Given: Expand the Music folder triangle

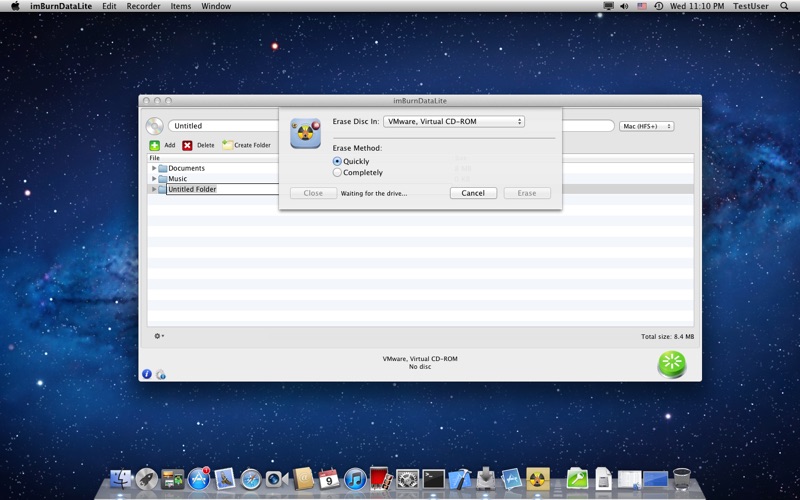Looking at the screenshot, I should pos(154,179).
